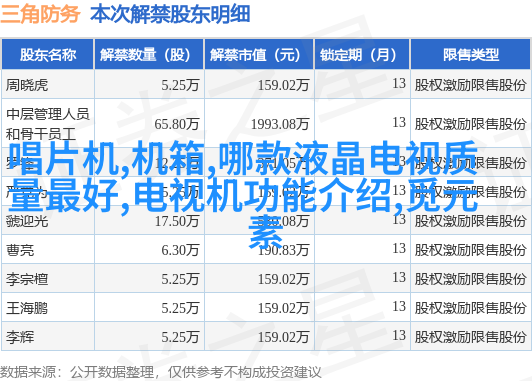Click shareholder name 曹亮
The width and height of the screenshot is (532, 381).
(20, 250)
